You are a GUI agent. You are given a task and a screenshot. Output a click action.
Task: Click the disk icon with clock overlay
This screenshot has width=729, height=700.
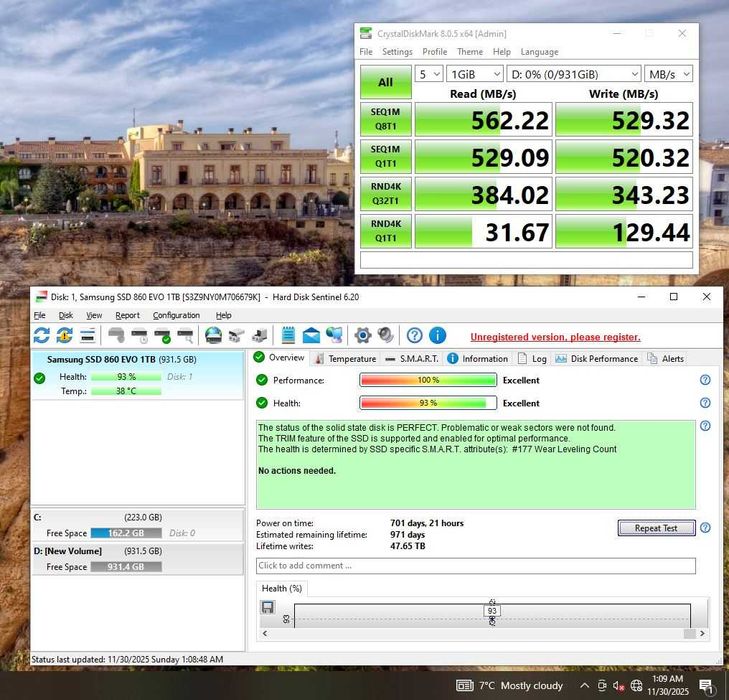[x=139, y=335]
